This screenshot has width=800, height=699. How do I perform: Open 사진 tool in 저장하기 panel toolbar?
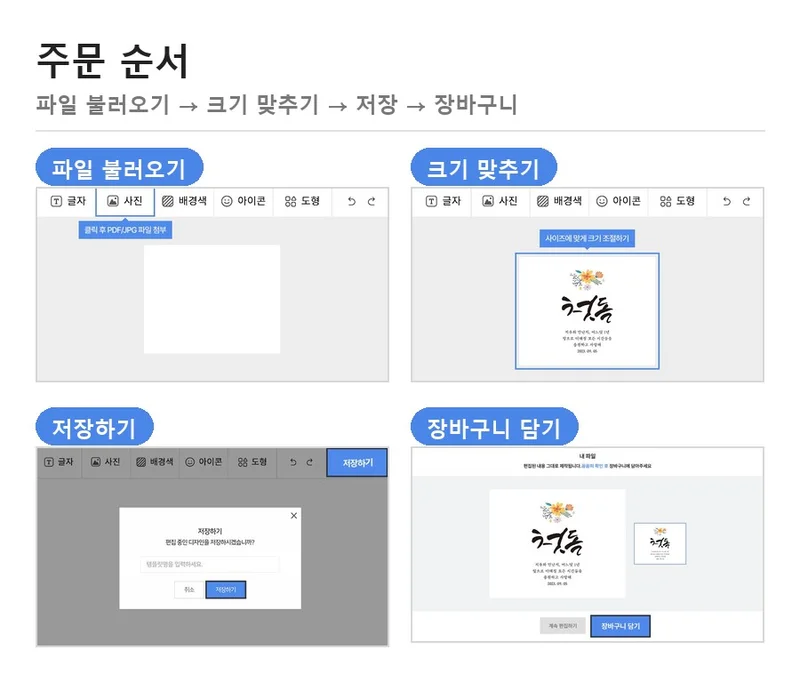106,462
